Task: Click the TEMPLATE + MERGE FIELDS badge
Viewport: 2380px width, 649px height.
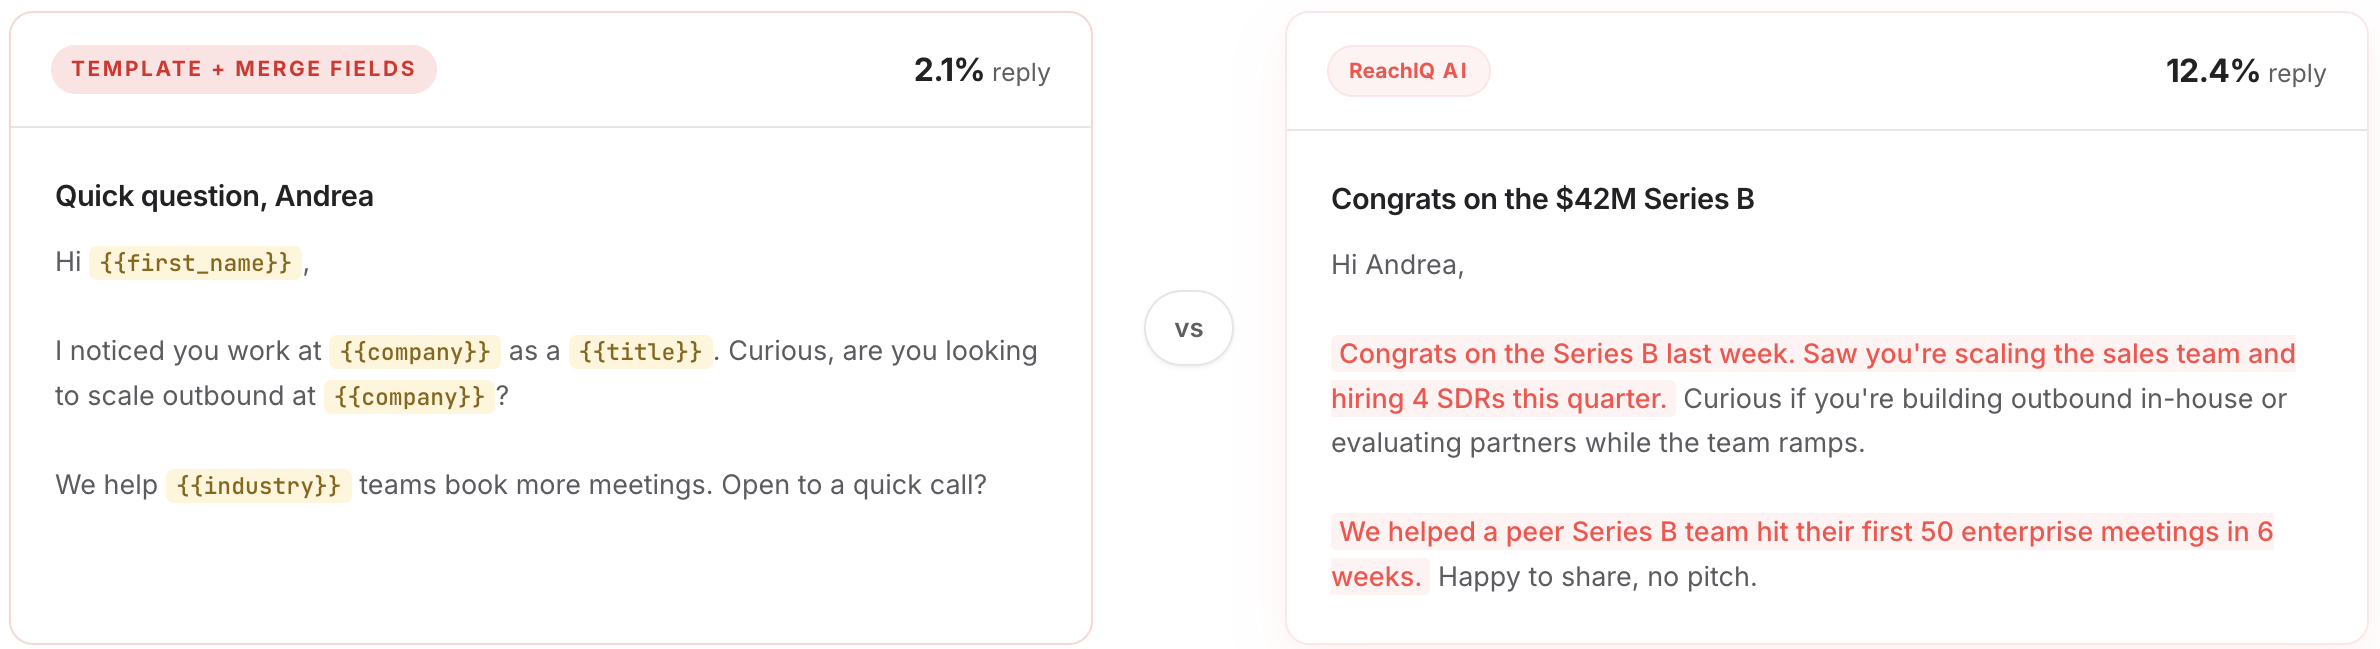Action: point(244,69)
